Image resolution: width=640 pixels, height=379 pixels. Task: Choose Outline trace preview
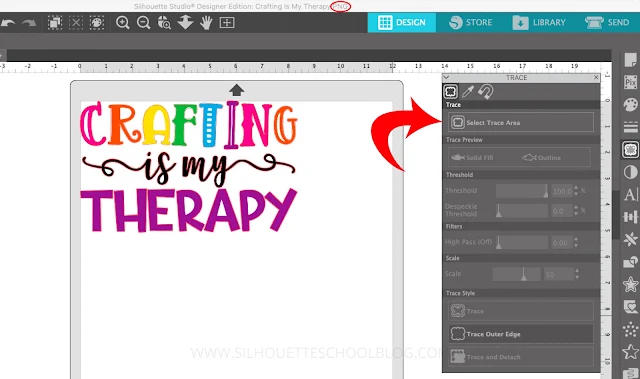[541, 157]
